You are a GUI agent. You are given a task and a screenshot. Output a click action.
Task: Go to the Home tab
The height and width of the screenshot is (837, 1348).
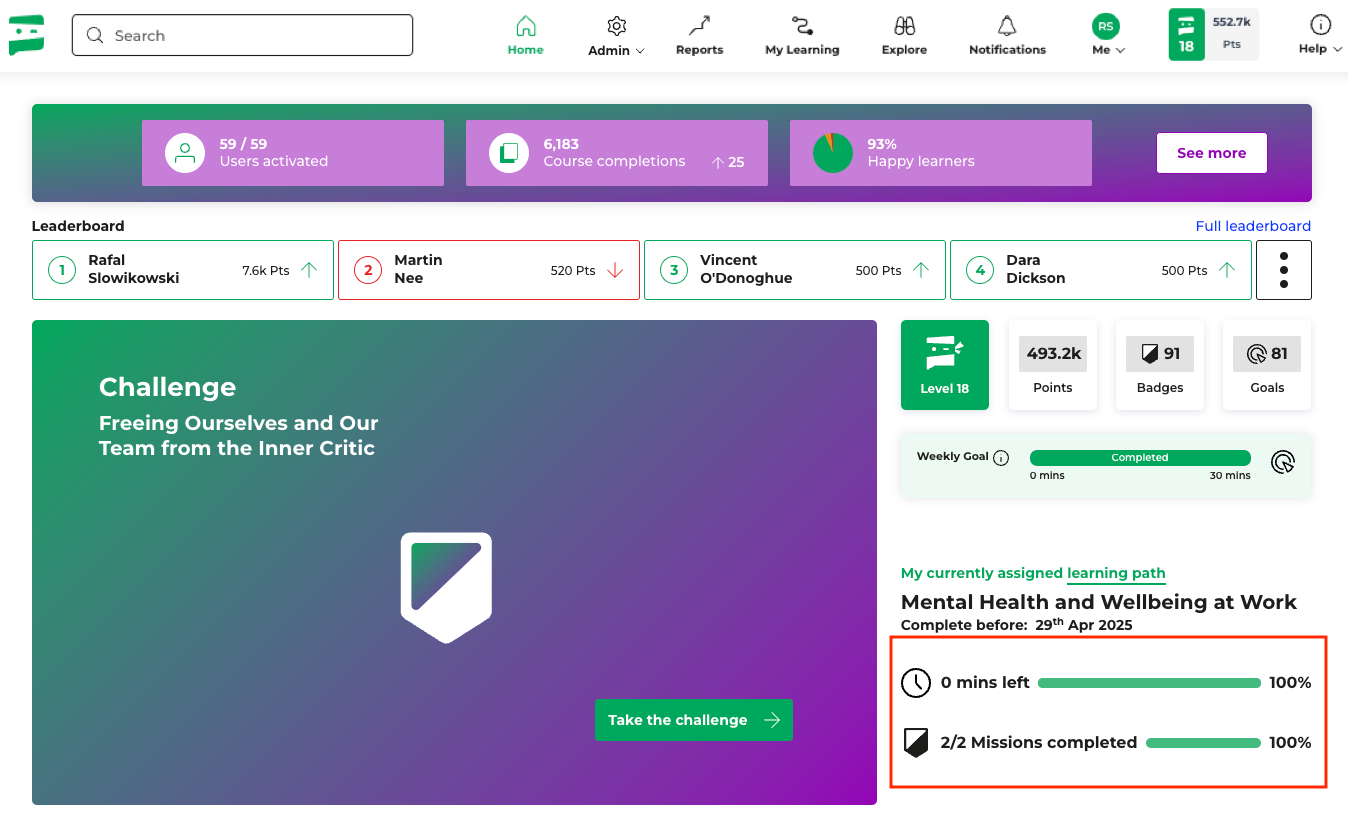[x=525, y=36]
